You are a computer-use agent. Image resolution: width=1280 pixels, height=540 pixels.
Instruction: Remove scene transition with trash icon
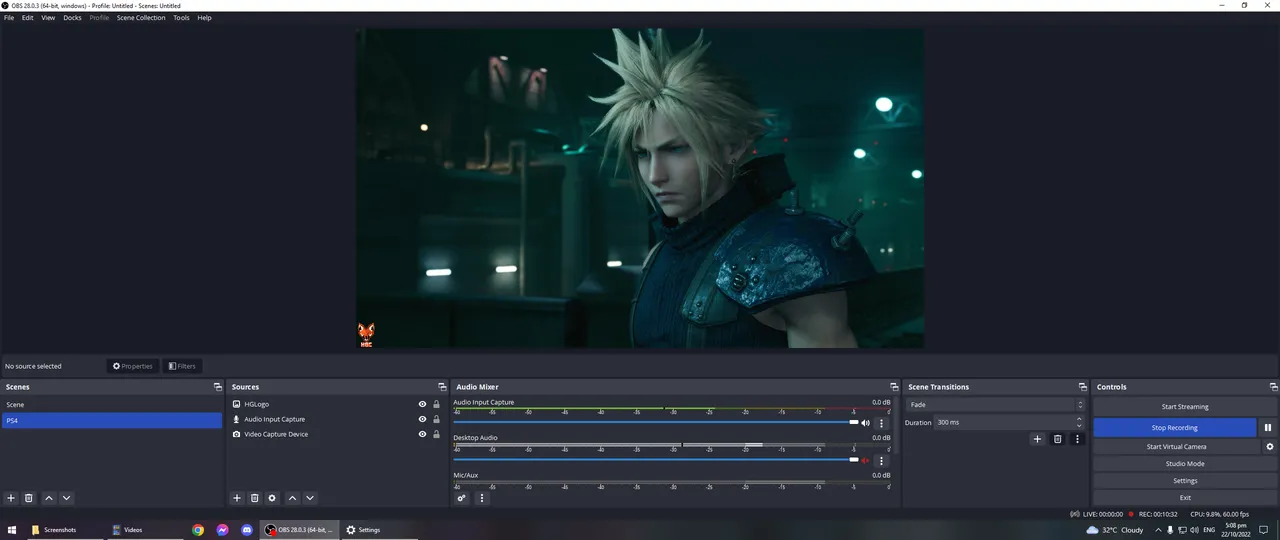[x=1057, y=439]
